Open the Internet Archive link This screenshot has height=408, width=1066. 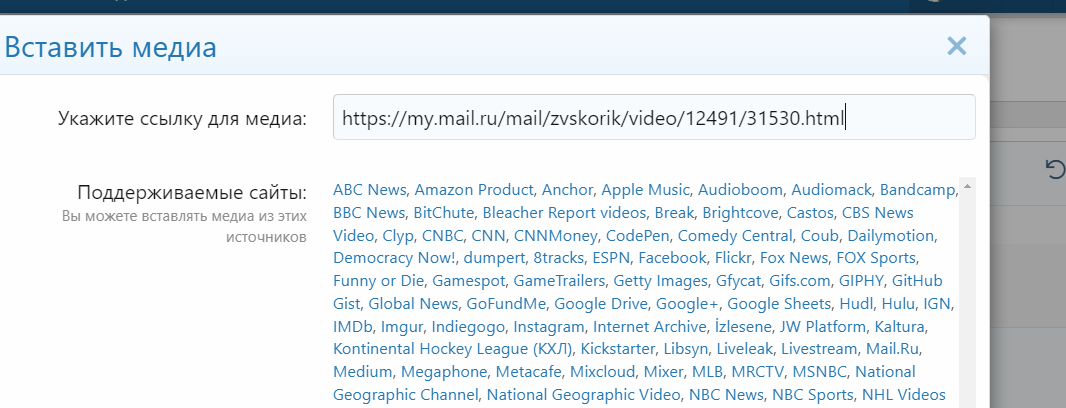point(649,326)
